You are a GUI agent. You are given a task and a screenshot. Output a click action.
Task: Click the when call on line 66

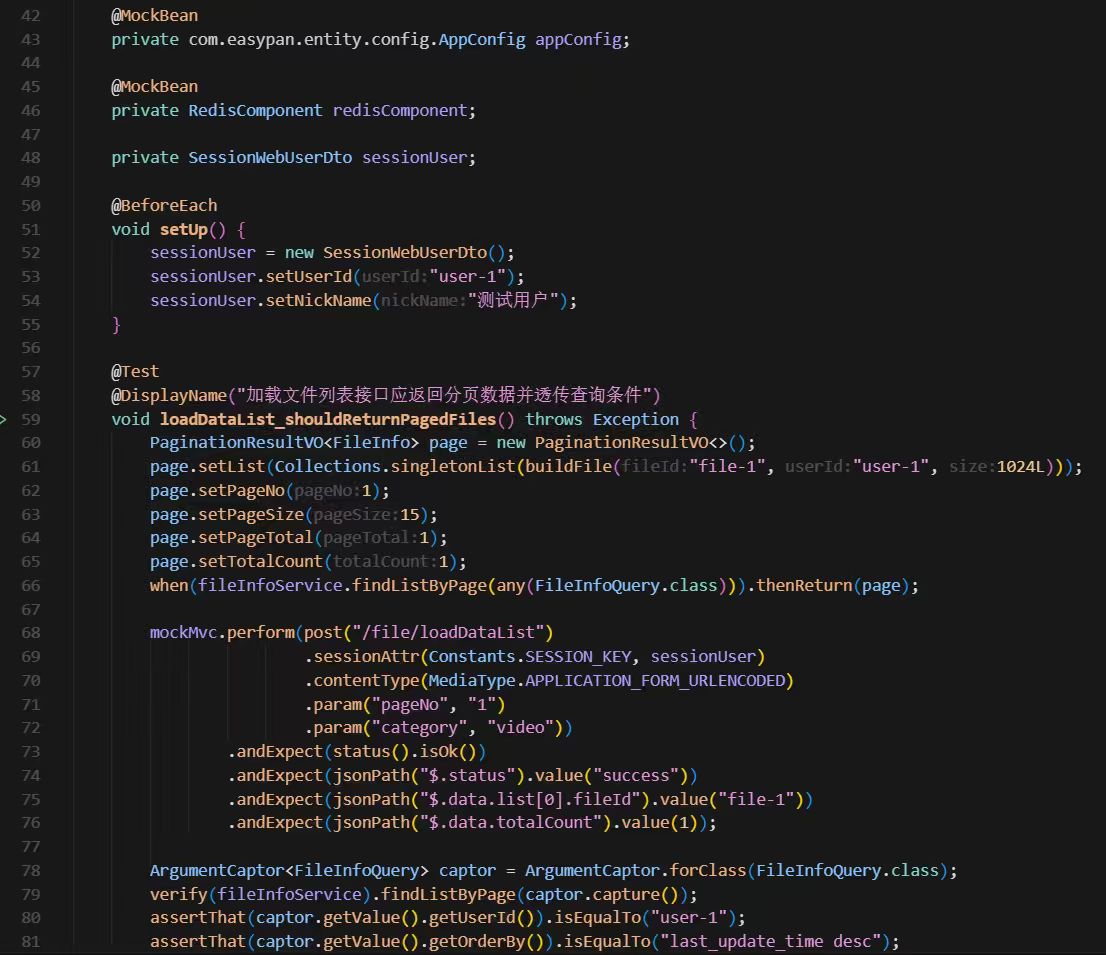169,586
